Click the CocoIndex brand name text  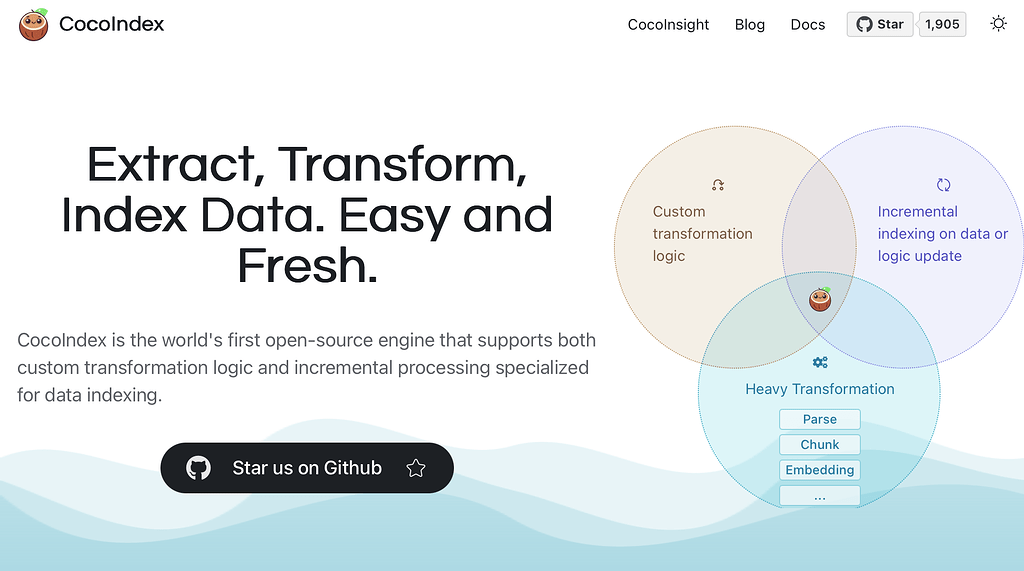[111, 24]
